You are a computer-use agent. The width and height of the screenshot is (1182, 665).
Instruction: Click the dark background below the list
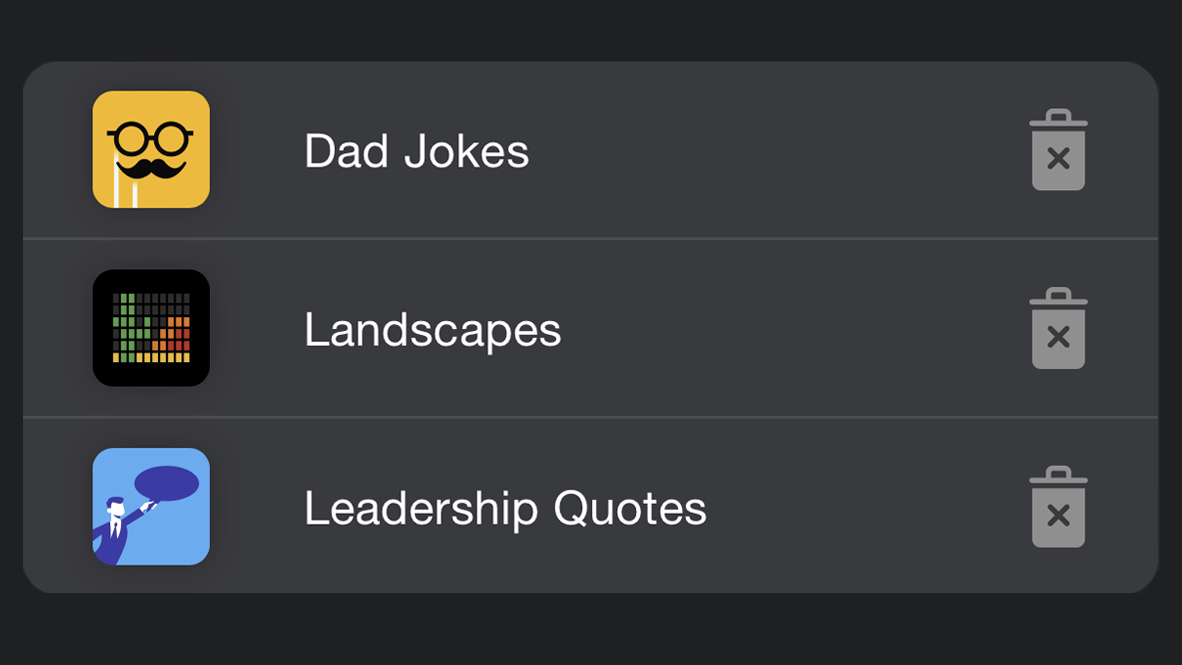(x=590, y=630)
